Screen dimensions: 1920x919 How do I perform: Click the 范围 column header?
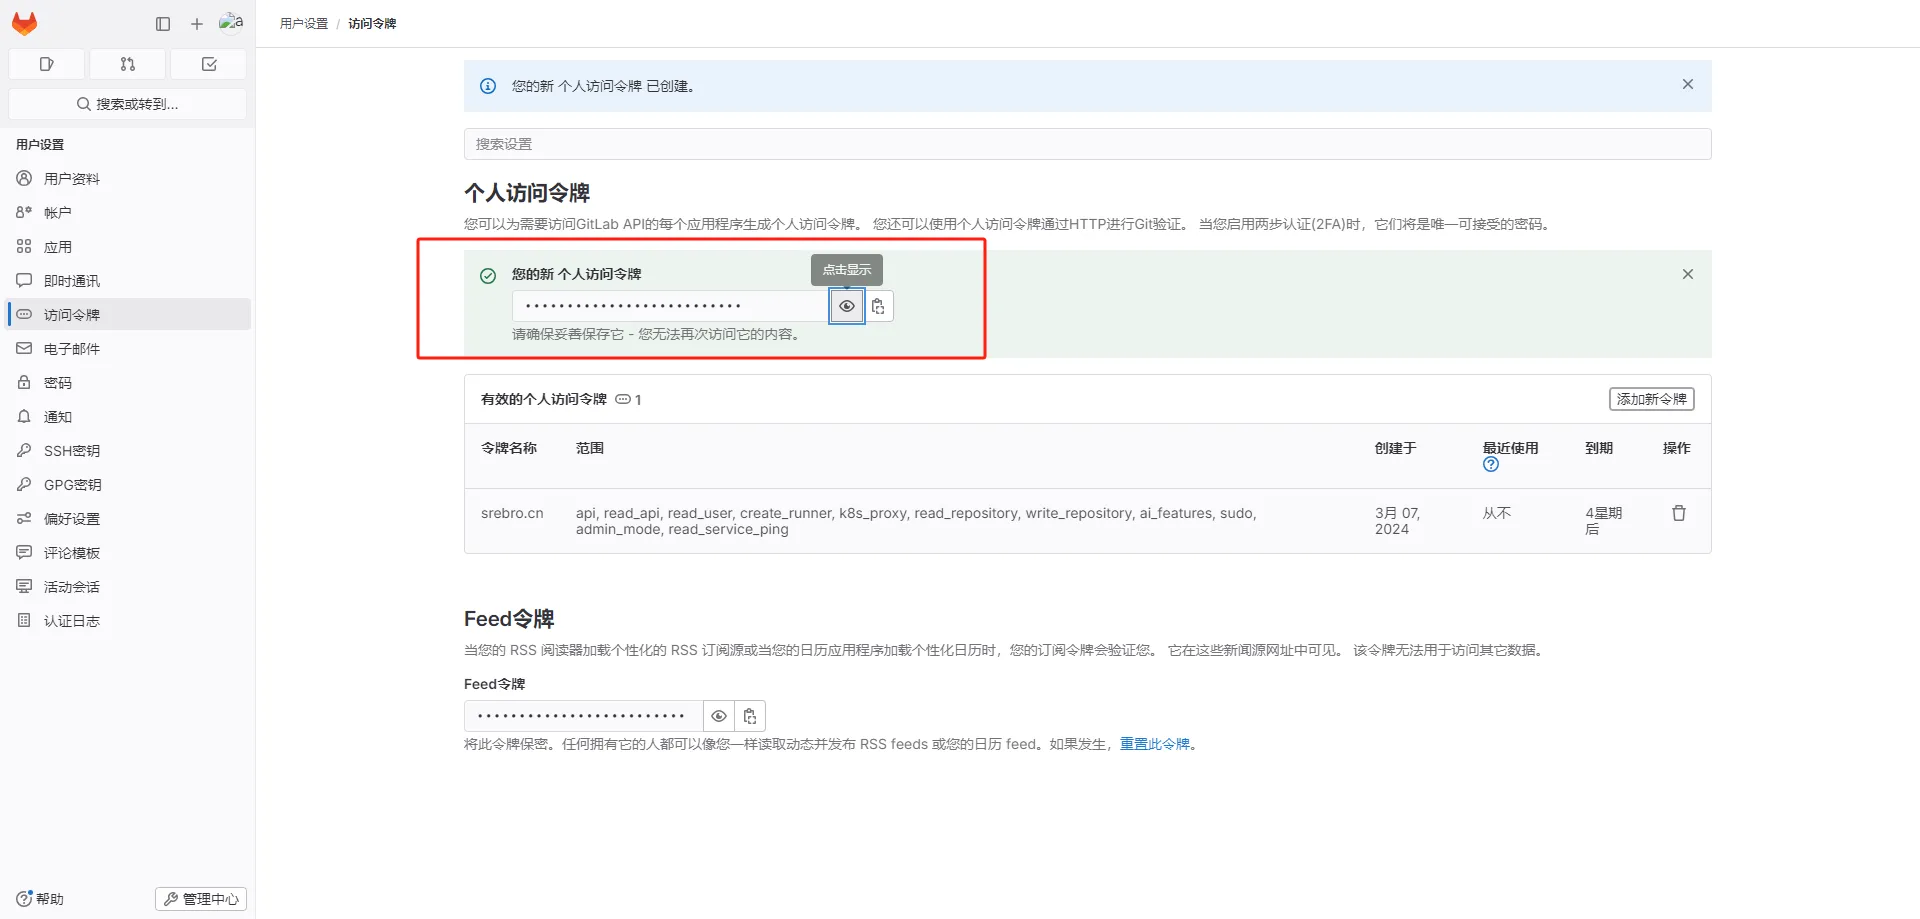click(x=590, y=448)
